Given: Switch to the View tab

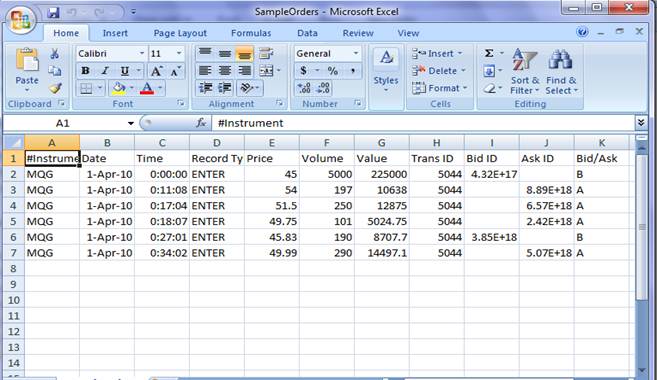Looking at the screenshot, I should [408, 33].
